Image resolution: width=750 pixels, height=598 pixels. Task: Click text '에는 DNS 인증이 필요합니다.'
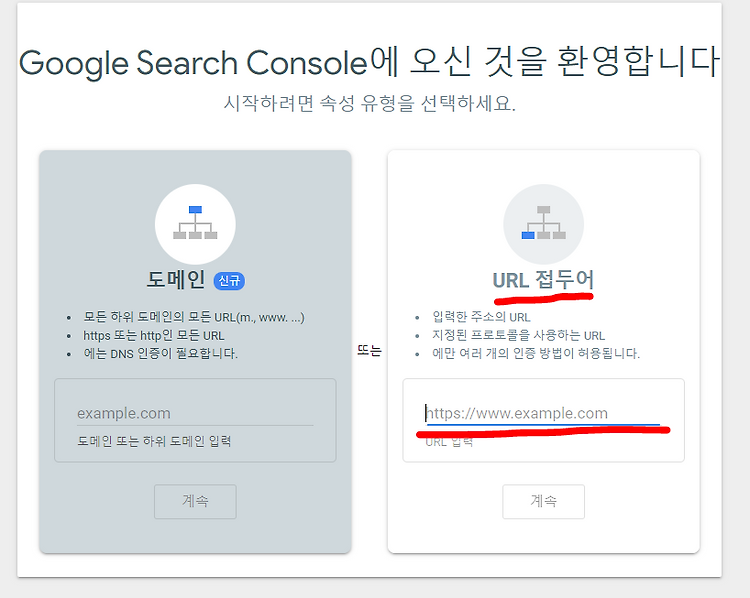tap(160, 354)
